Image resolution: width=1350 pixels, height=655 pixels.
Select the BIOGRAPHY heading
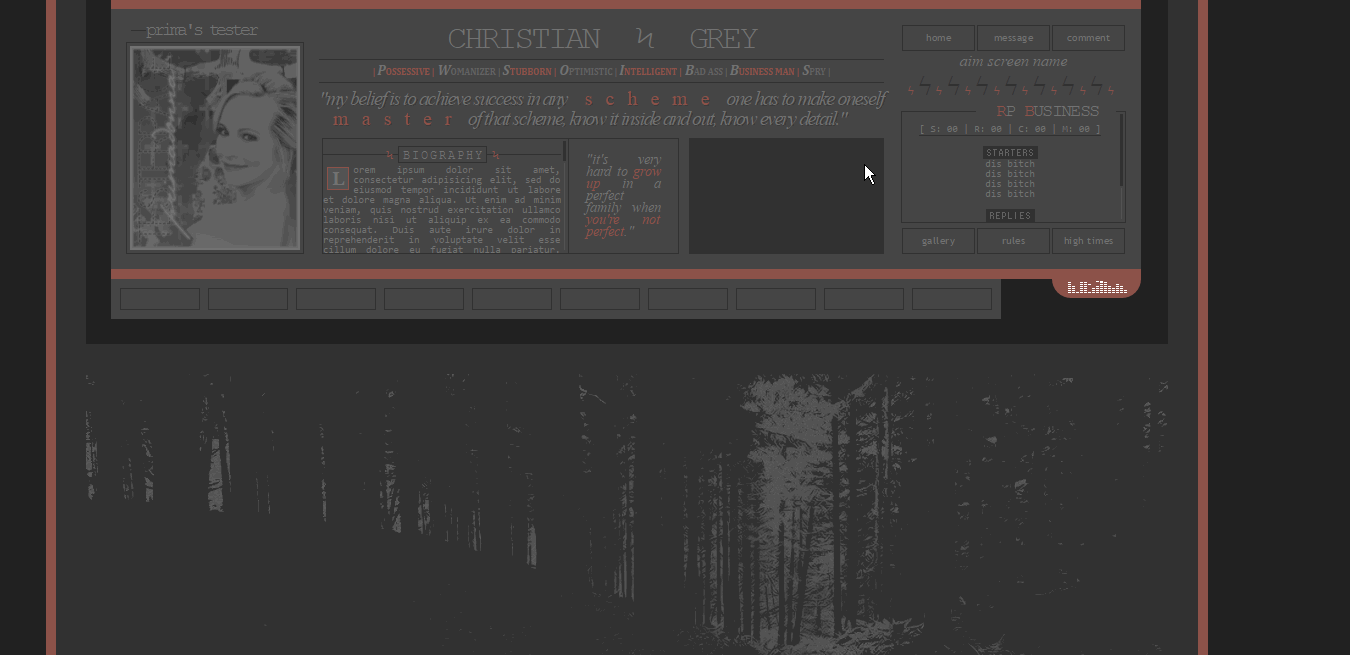click(443, 155)
